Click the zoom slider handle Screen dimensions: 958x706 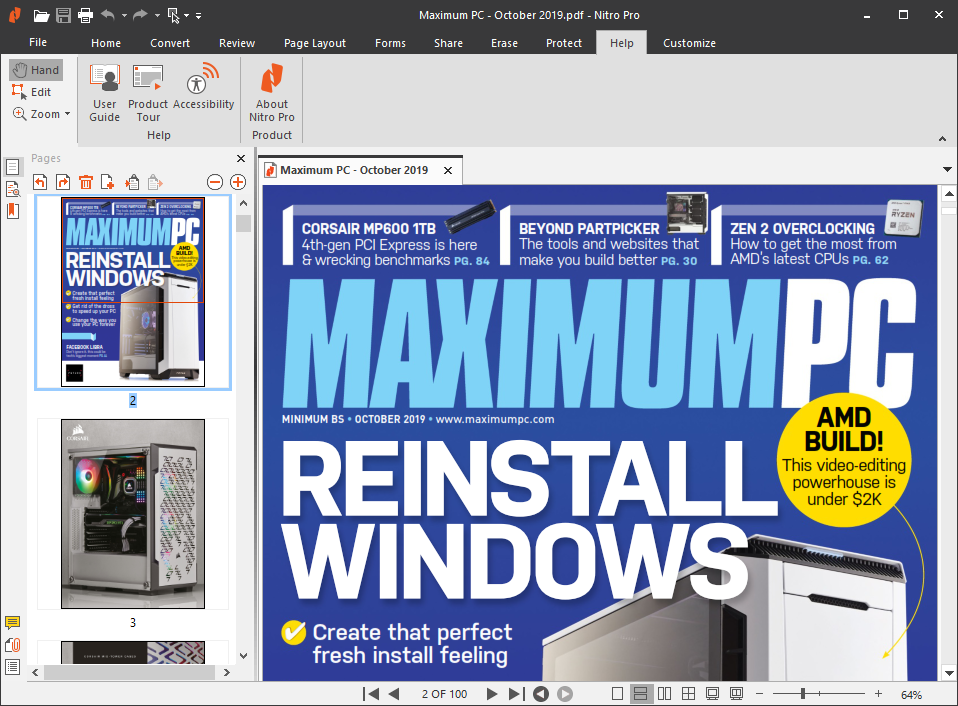click(803, 694)
